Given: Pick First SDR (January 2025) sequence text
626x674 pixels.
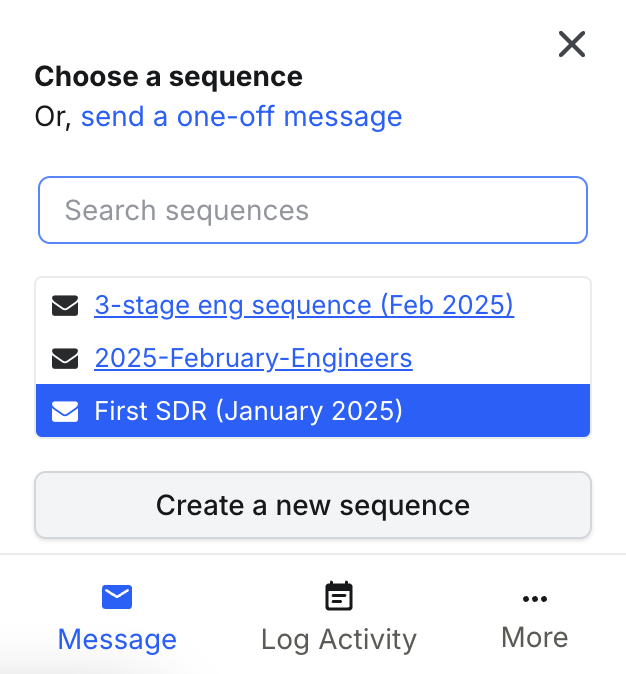Looking at the screenshot, I should tap(249, 411).
